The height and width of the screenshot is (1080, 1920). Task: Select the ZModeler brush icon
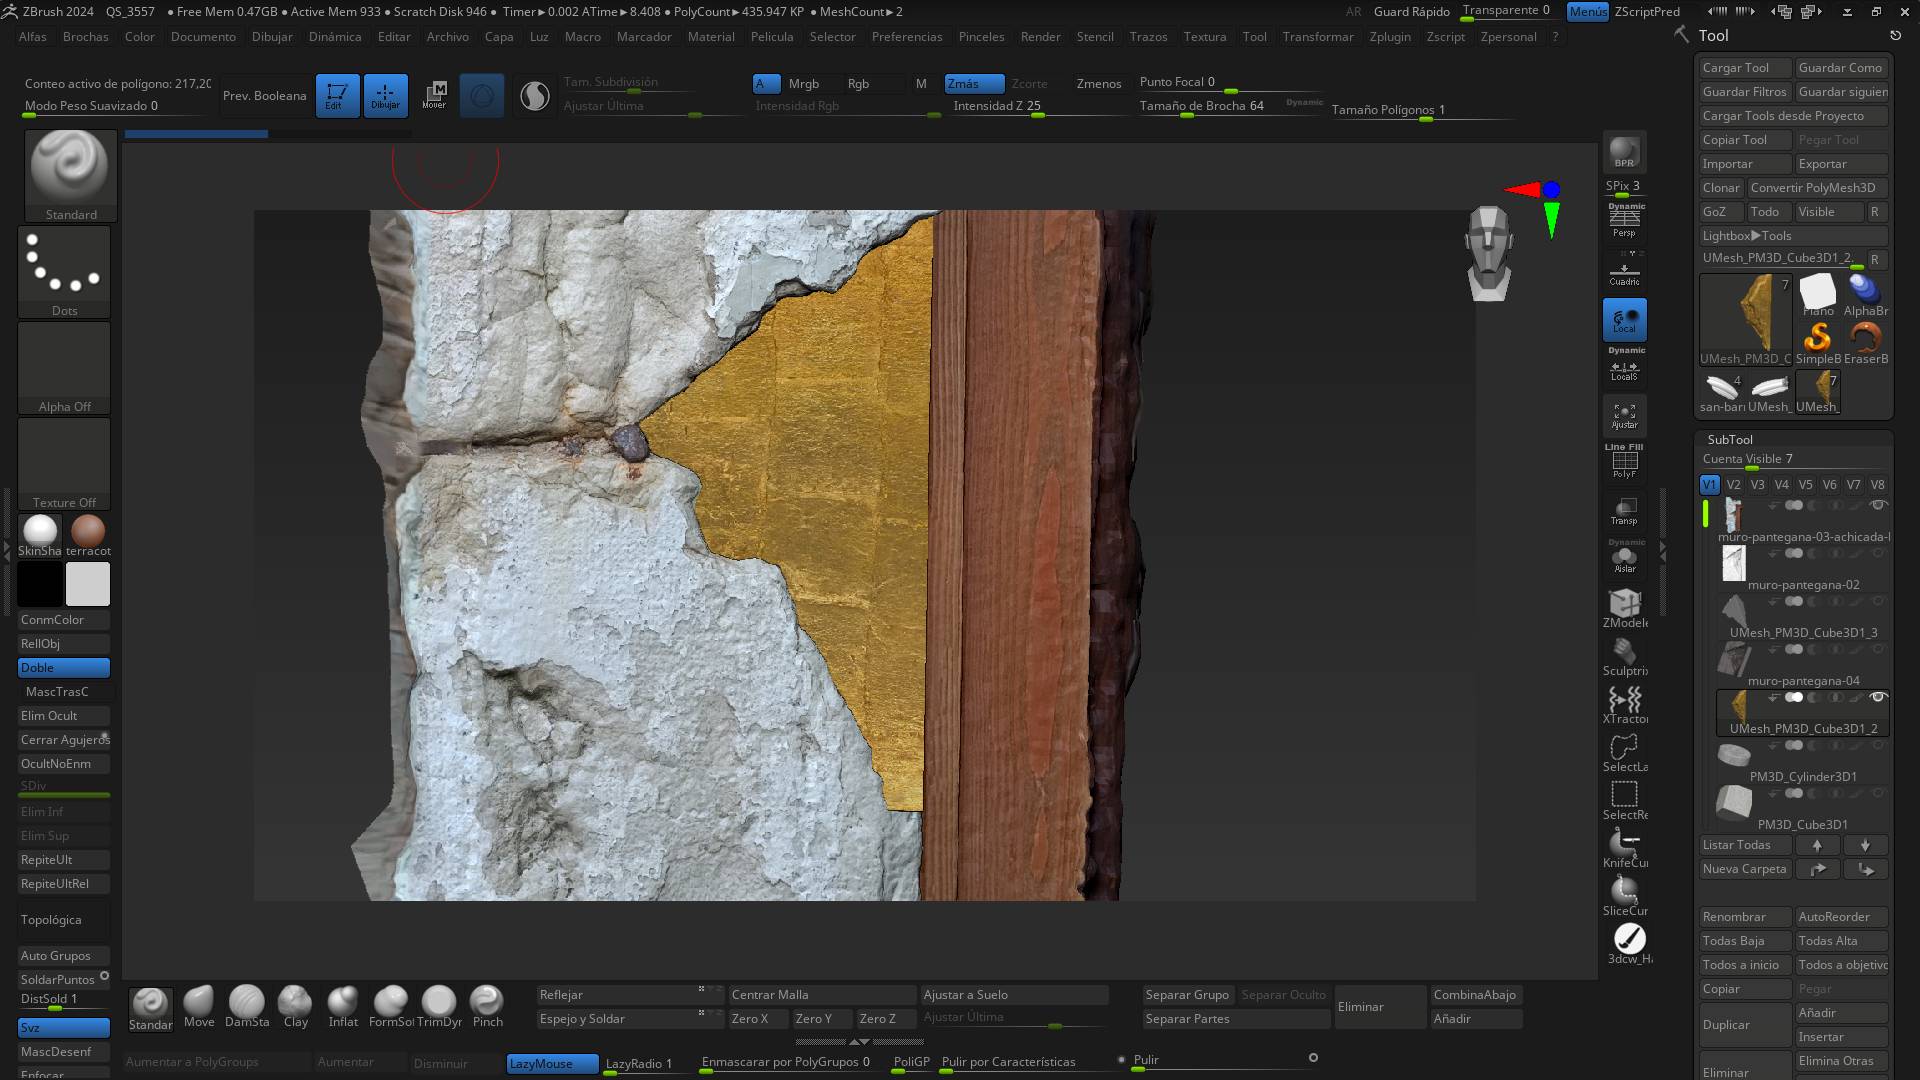point(1624,603)
